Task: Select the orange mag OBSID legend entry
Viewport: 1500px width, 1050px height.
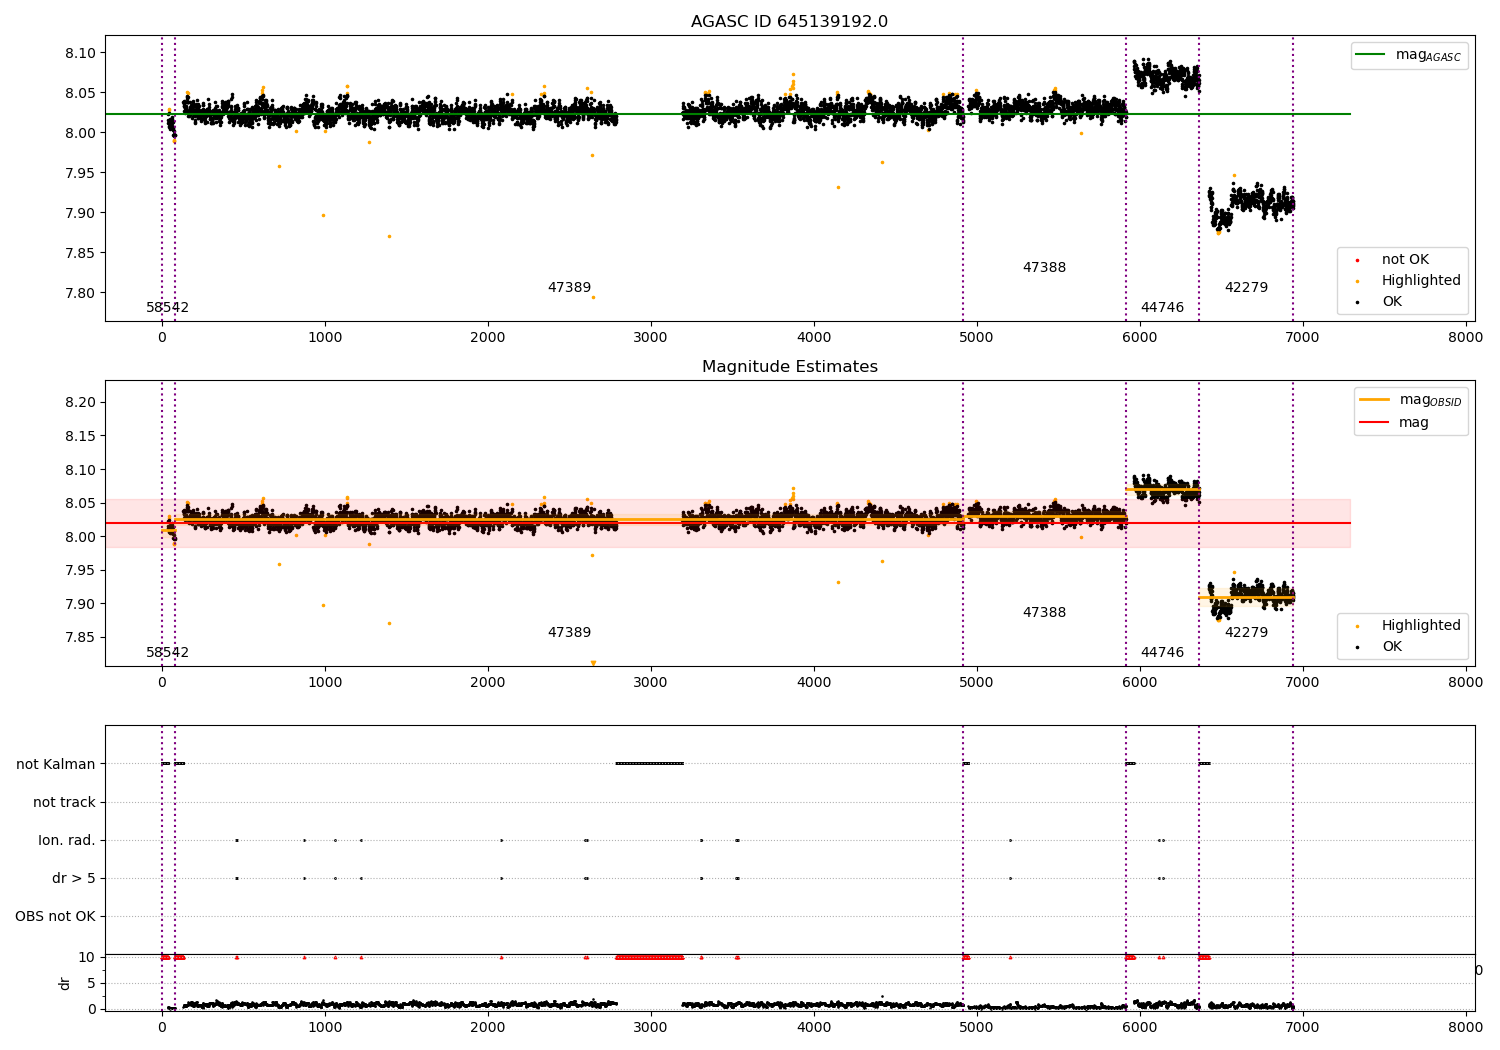Action: point(1411,400)
